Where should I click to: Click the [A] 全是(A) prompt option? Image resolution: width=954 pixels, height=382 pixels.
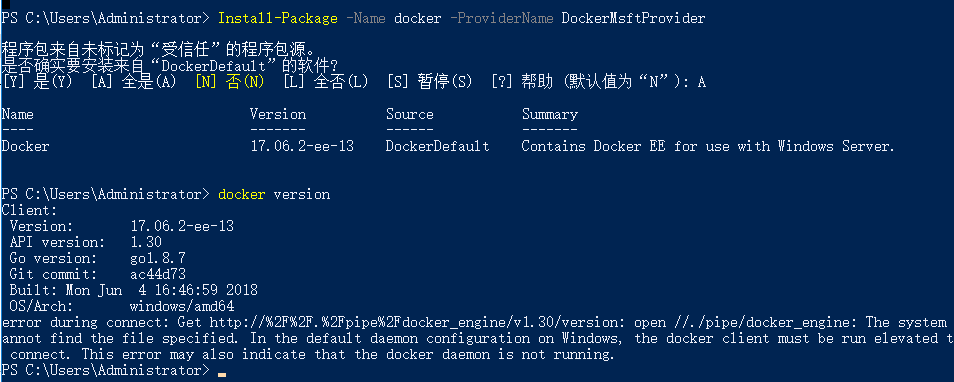click(x=134, y=82)
